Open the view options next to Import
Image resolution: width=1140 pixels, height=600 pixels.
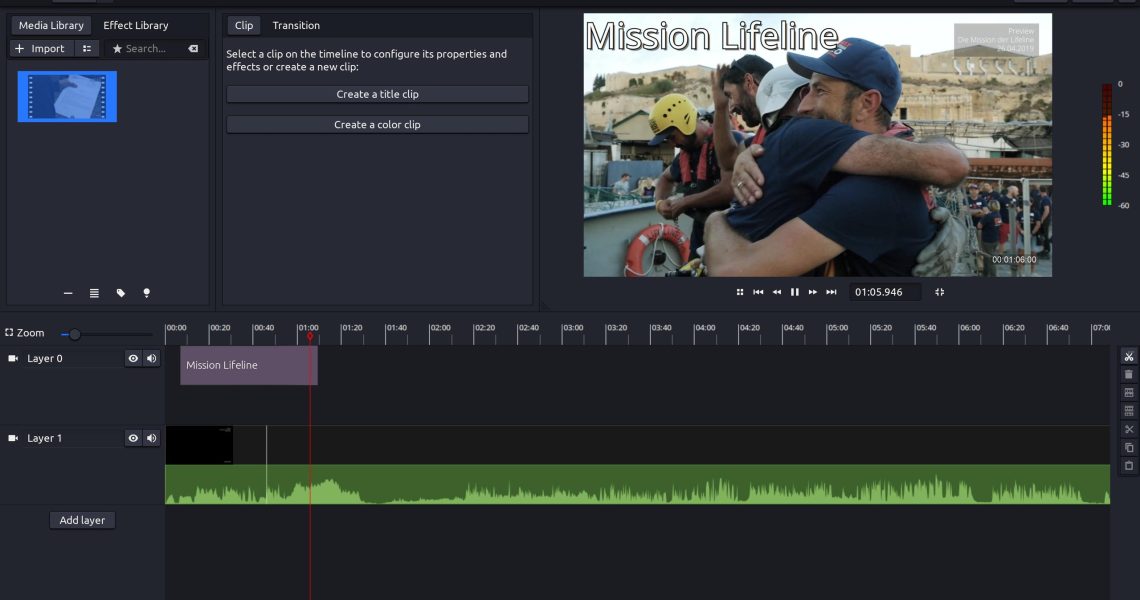(87, 48)
